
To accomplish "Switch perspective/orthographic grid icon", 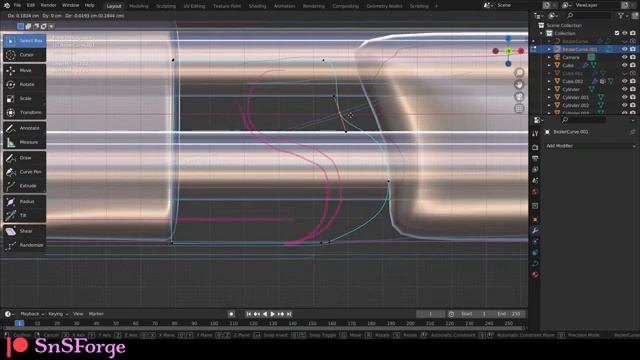I will tap(519, 109).
